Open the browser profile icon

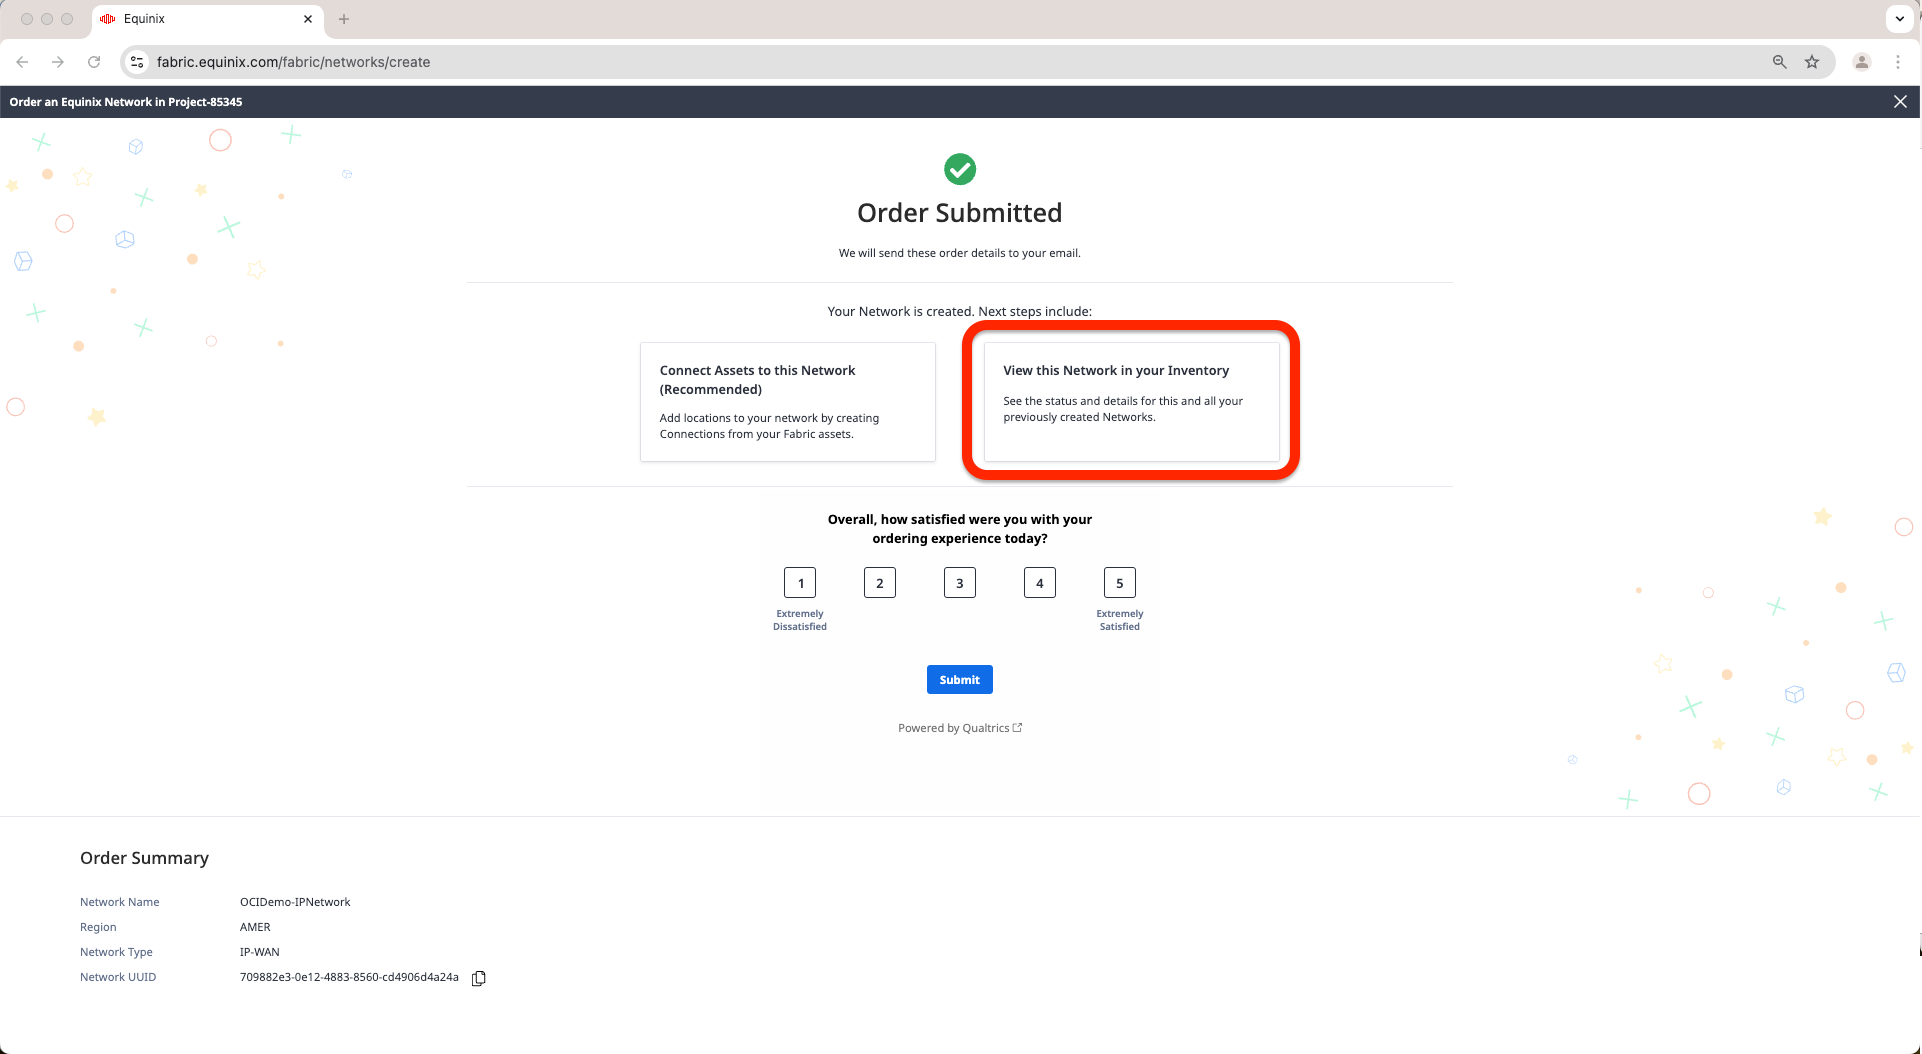pos(1862,62)
